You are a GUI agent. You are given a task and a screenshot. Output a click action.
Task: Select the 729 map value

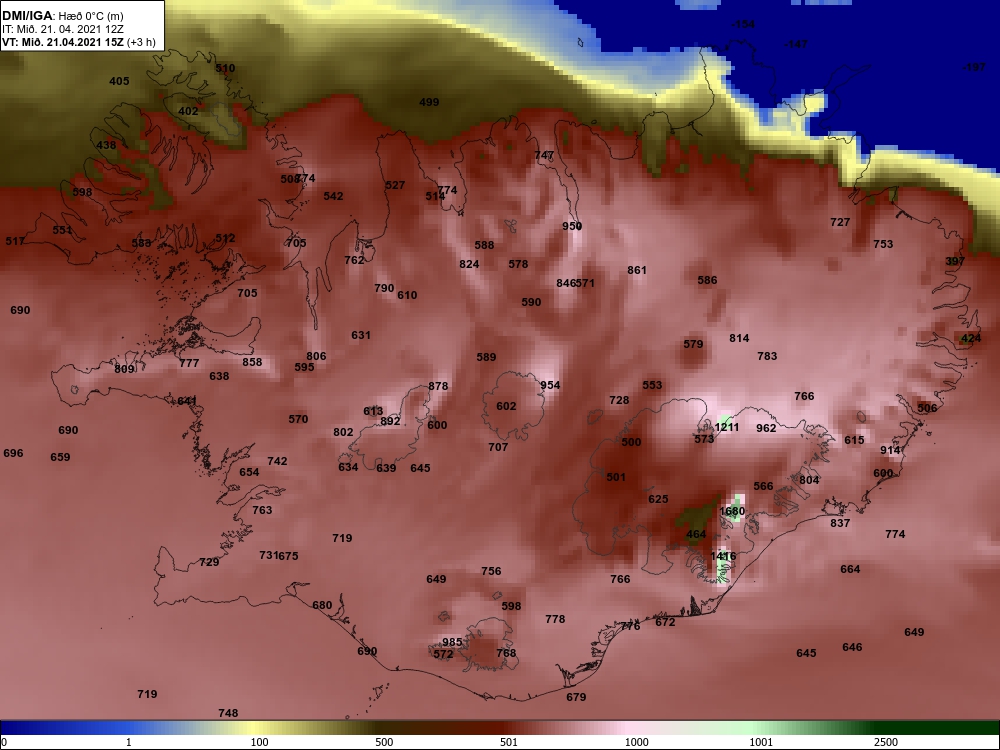tap(209, 562)
